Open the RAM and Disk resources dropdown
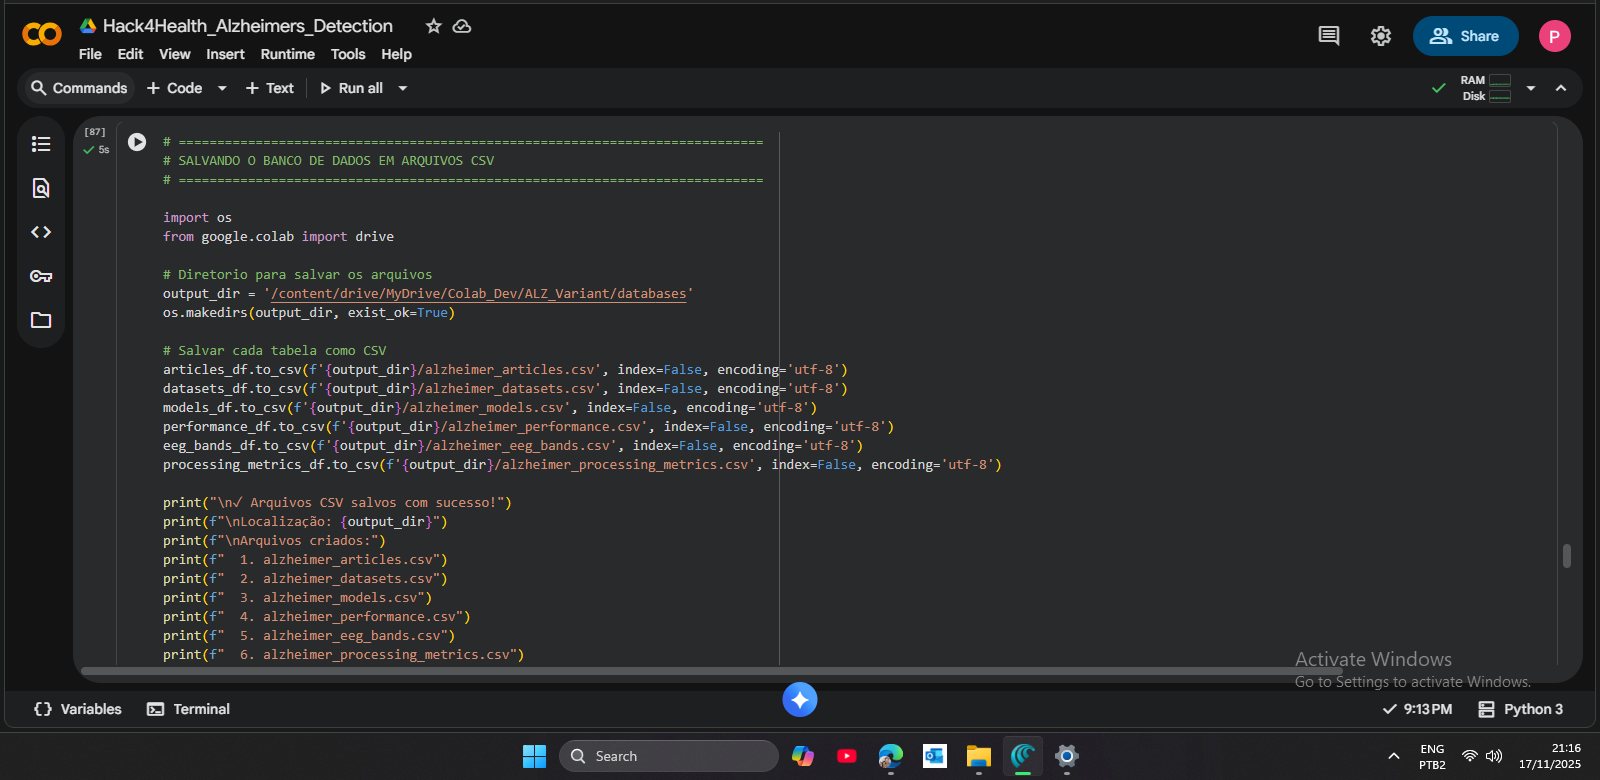Image resolution: width=1600 pixels, height=780 pixels. click(1530, 88)
